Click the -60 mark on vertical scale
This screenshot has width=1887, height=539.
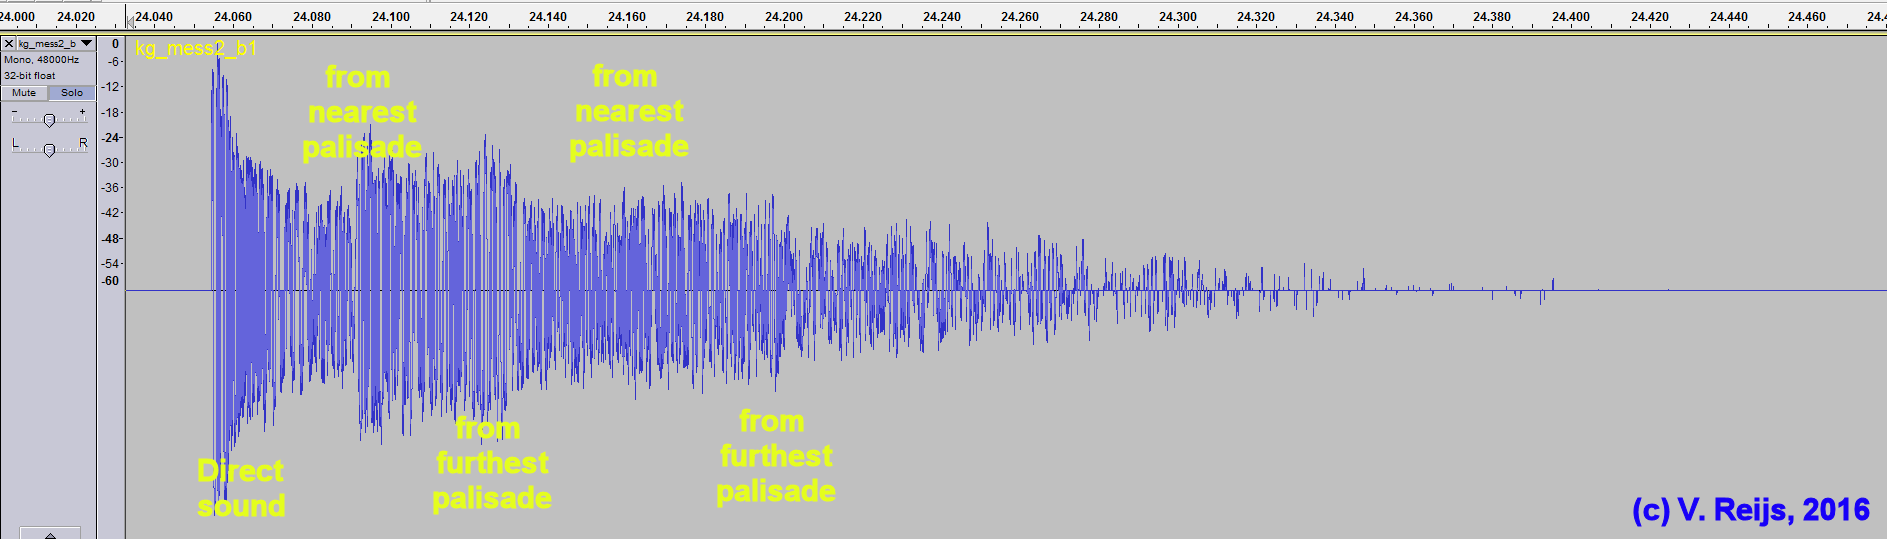(110, 281)
